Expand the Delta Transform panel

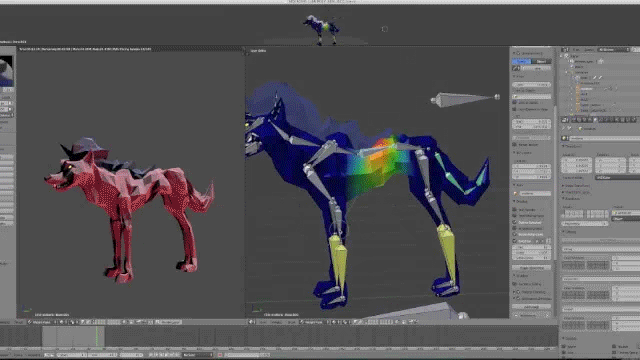coord(575,186)
